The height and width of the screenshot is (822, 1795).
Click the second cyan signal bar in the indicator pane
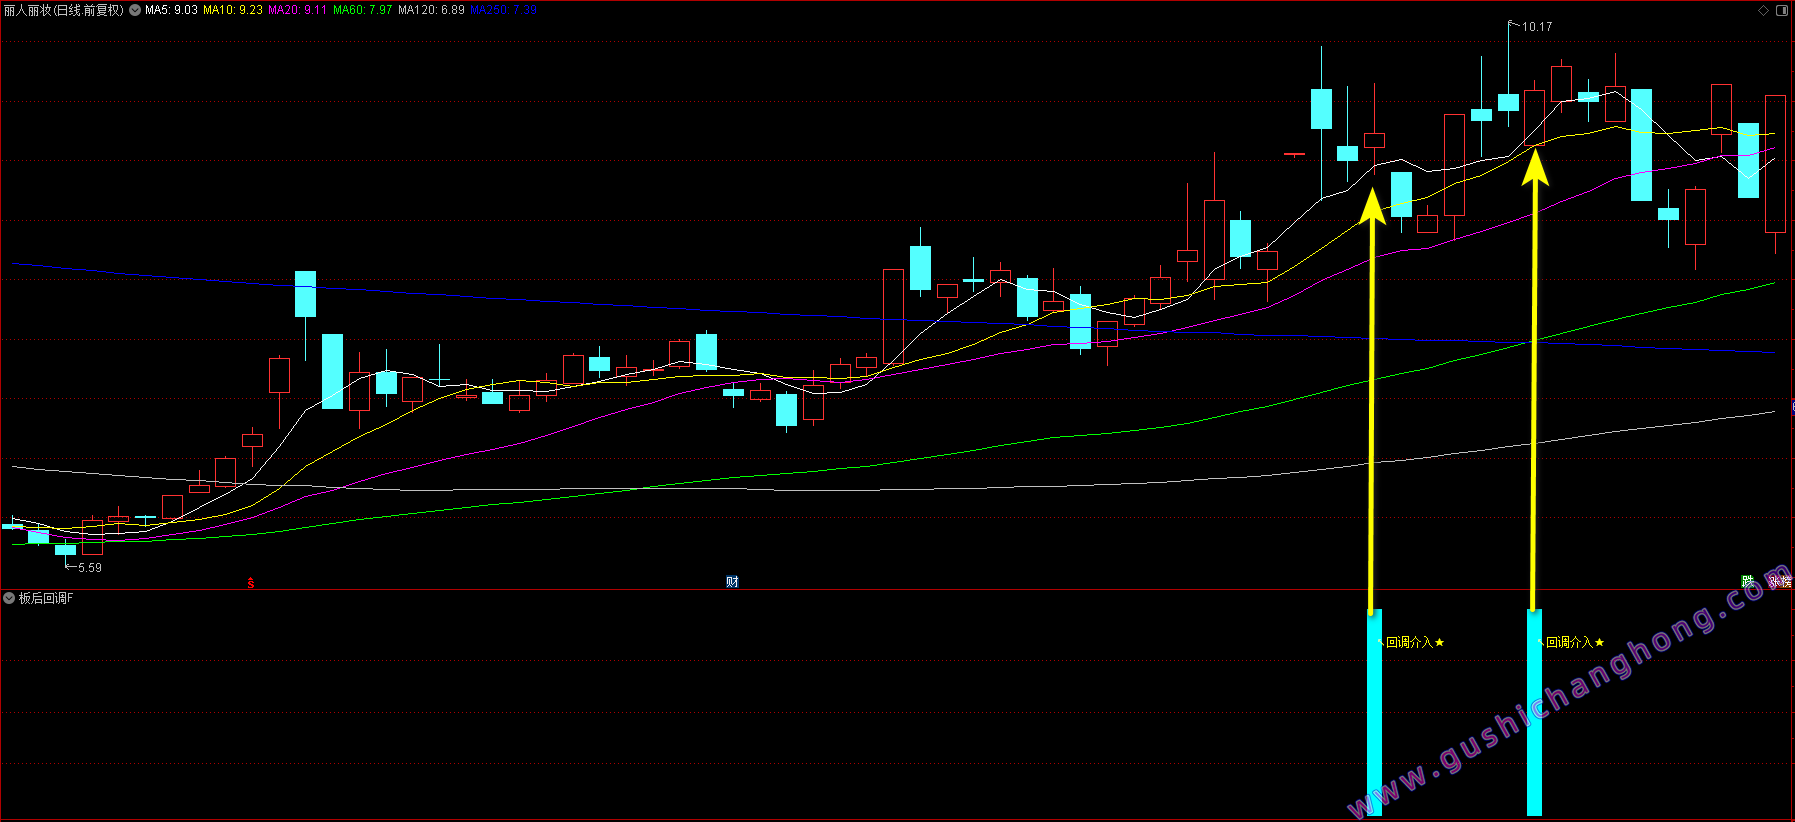tap(1534, 712)
